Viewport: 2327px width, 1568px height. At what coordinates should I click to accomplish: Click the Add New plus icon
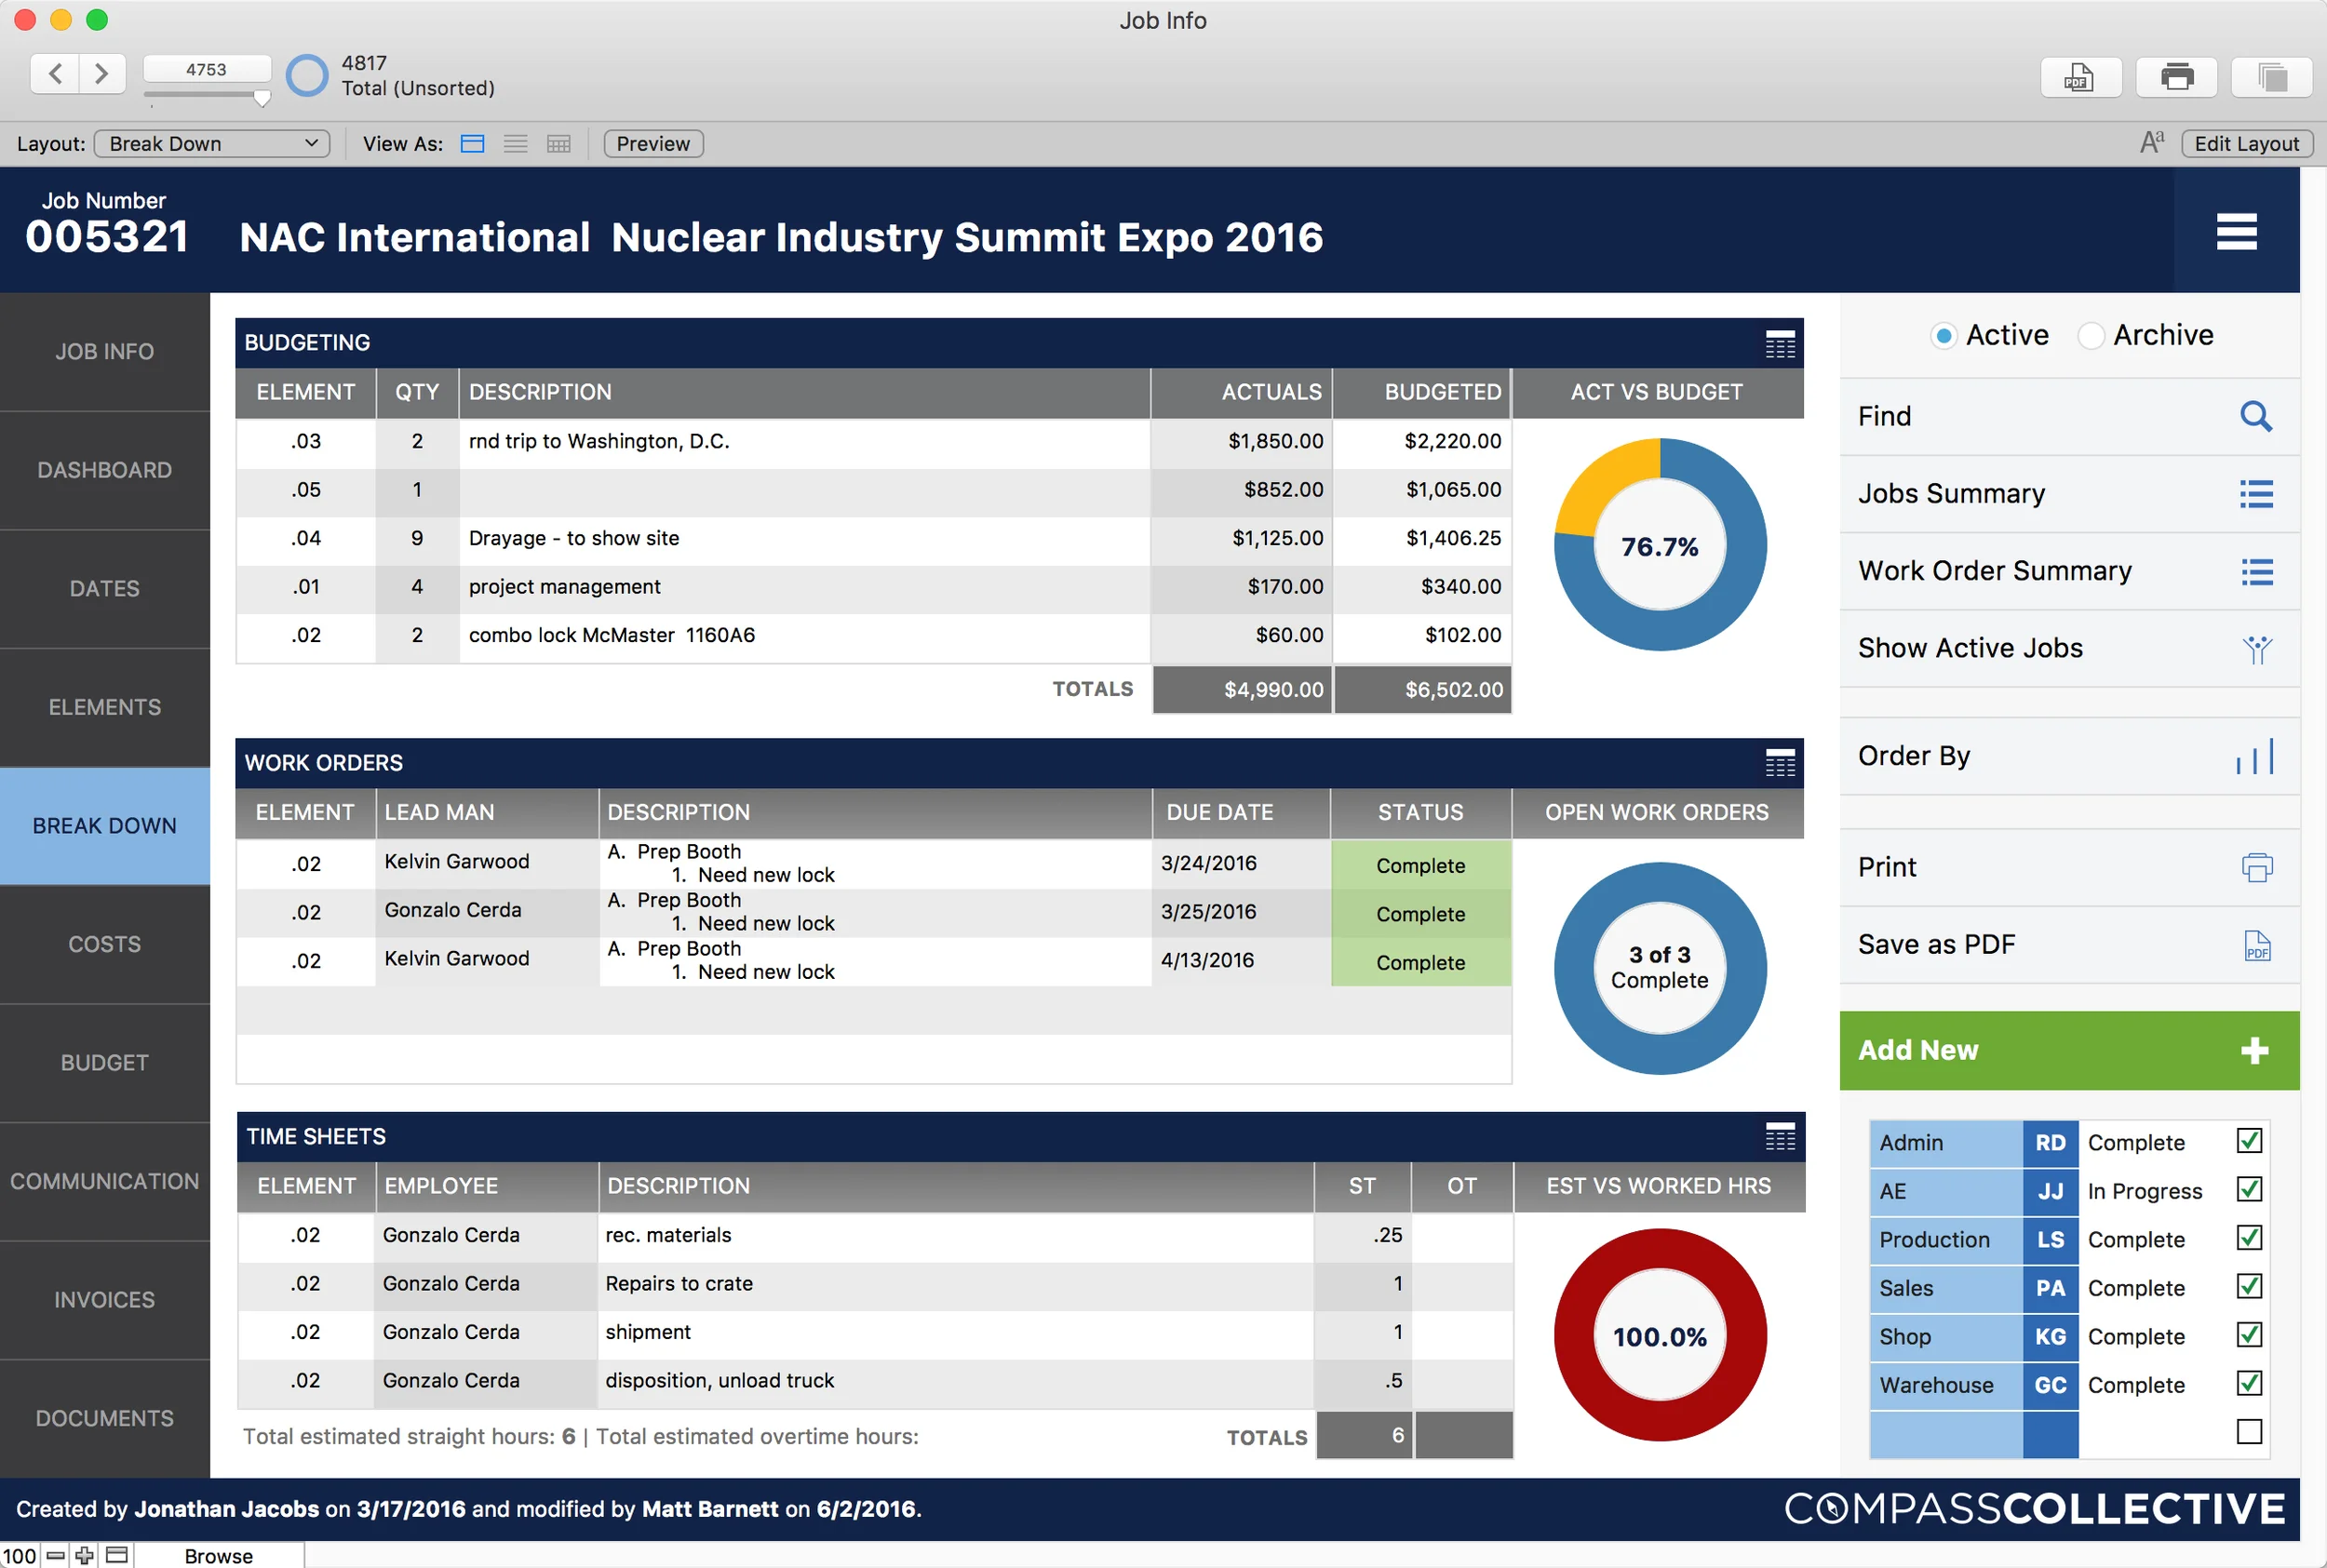click(2254, 1050)
